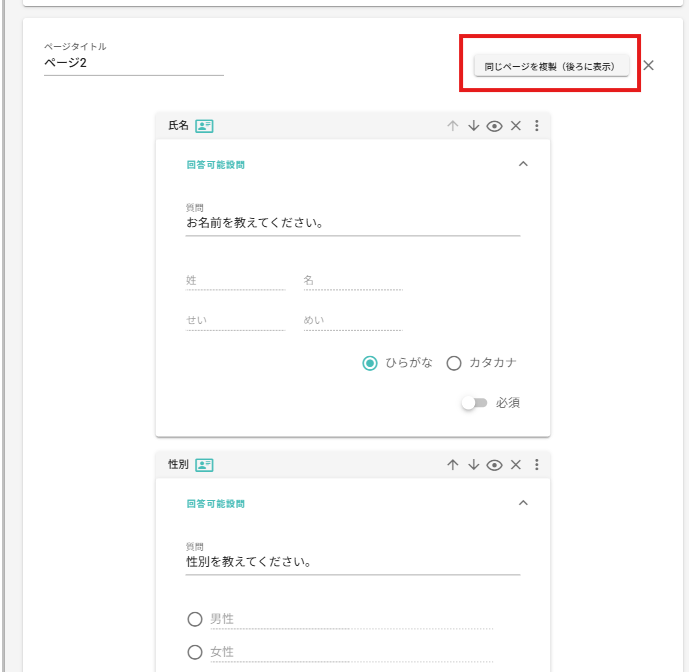Screen dimensions: 689x672
Task: Select the ひらがな radio option
Action: click(370, 363)
